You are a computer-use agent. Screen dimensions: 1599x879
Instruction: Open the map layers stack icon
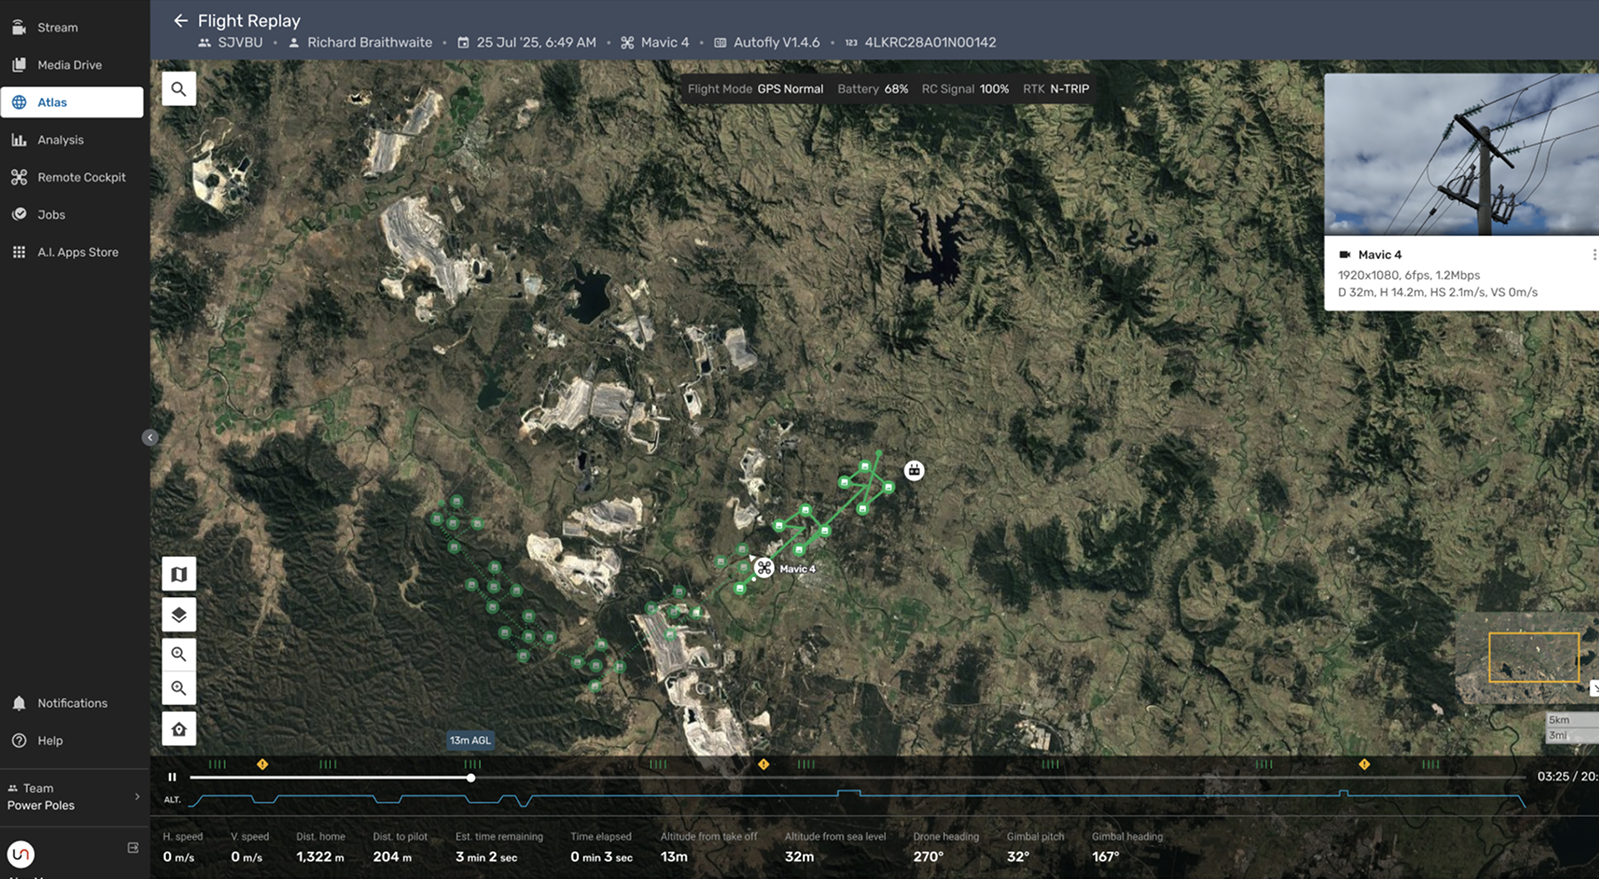(179, 614)
